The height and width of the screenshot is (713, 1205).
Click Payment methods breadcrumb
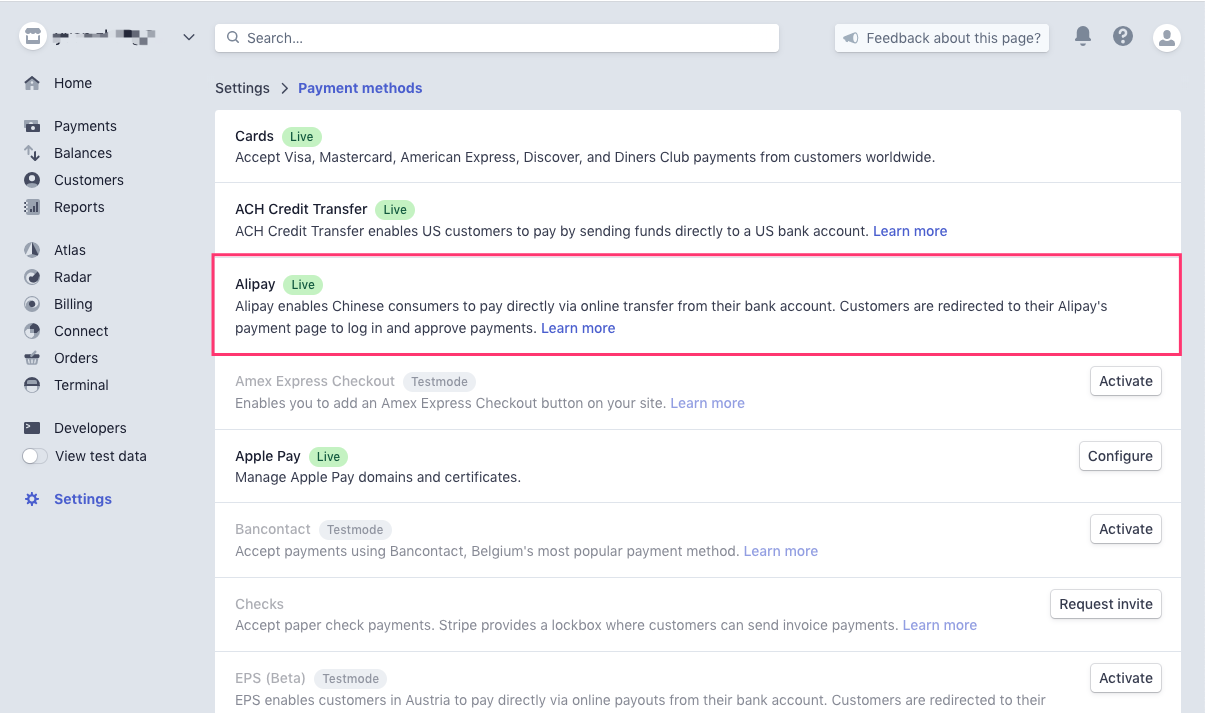(360, 88)
